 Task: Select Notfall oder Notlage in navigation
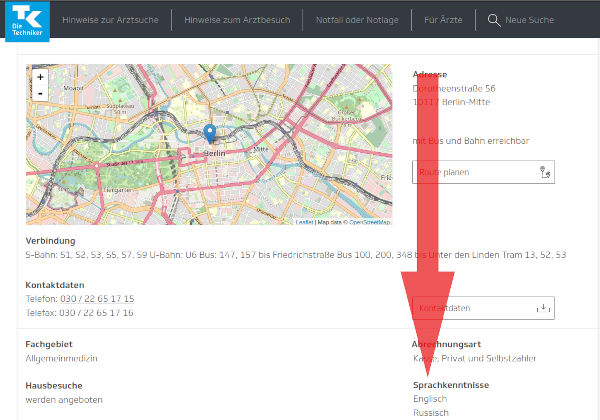(x=356, y=20)
